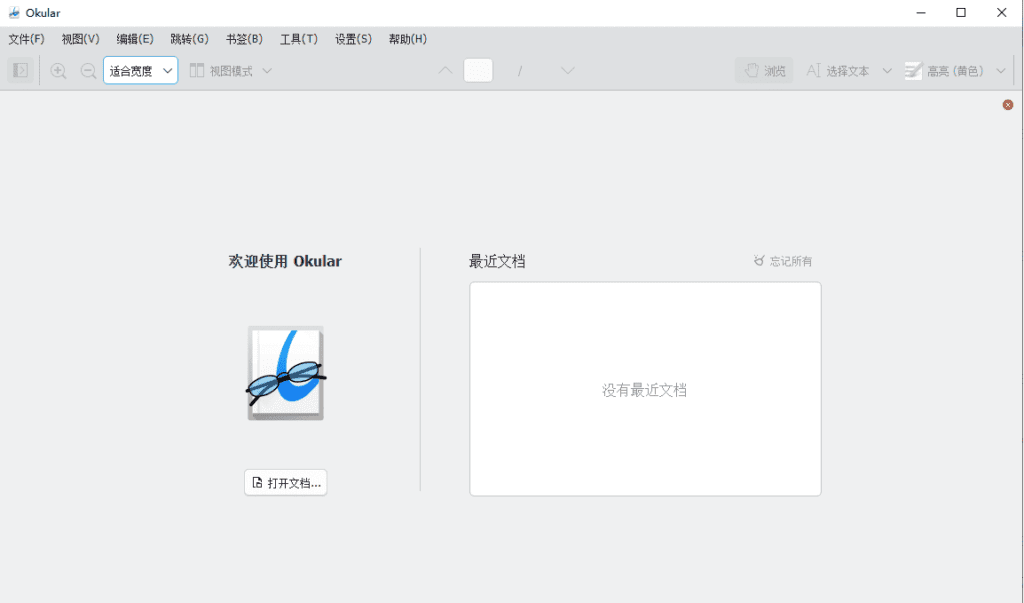1024x603 pixels.
Task: Open the 适合宽度 zoom combo box
Action: [140, 71]
